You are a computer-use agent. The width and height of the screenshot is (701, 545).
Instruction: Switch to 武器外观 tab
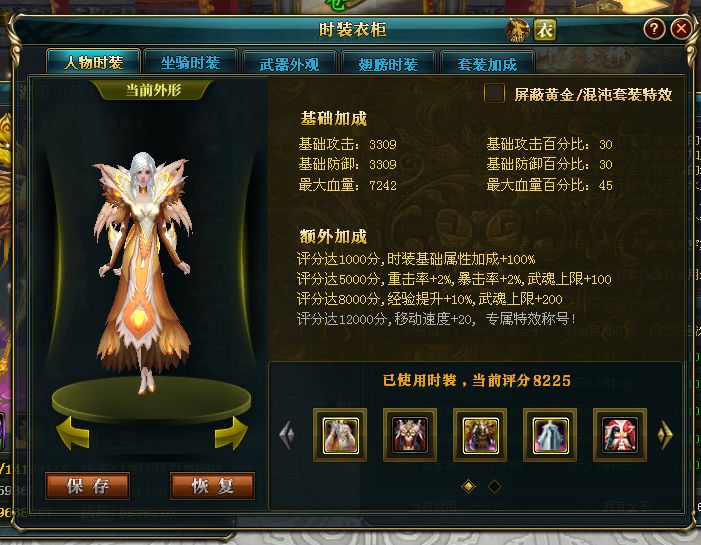coord(289,63)
